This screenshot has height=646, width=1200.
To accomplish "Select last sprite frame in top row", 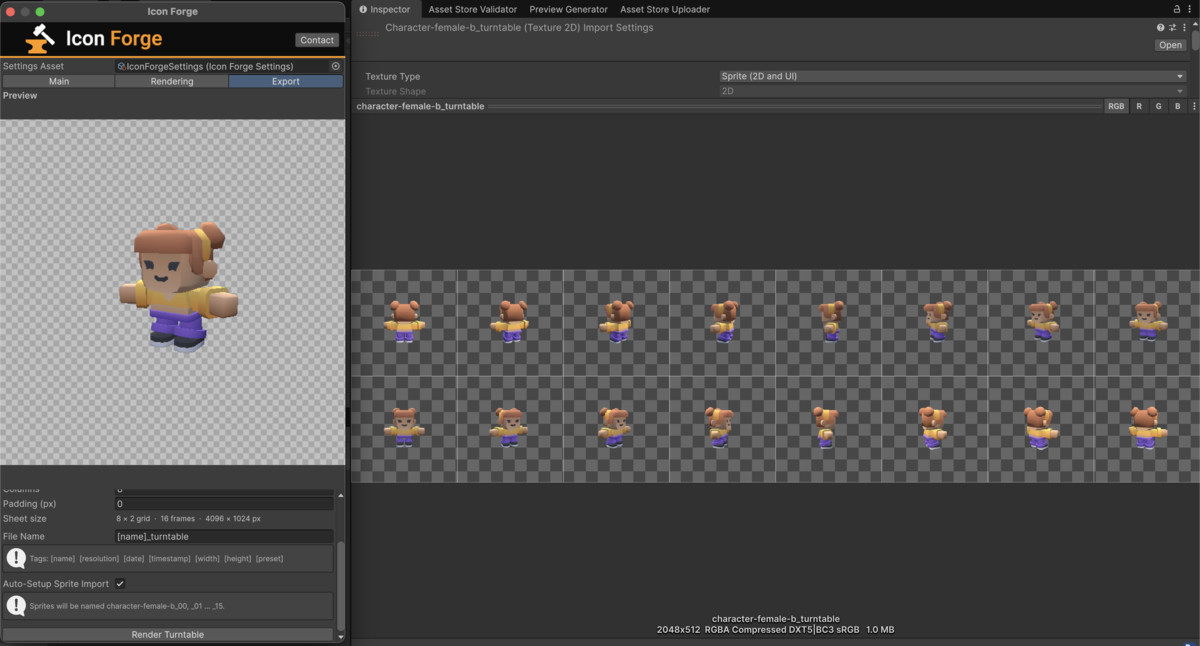I will pyautogui.click(x=1147, y=323).
